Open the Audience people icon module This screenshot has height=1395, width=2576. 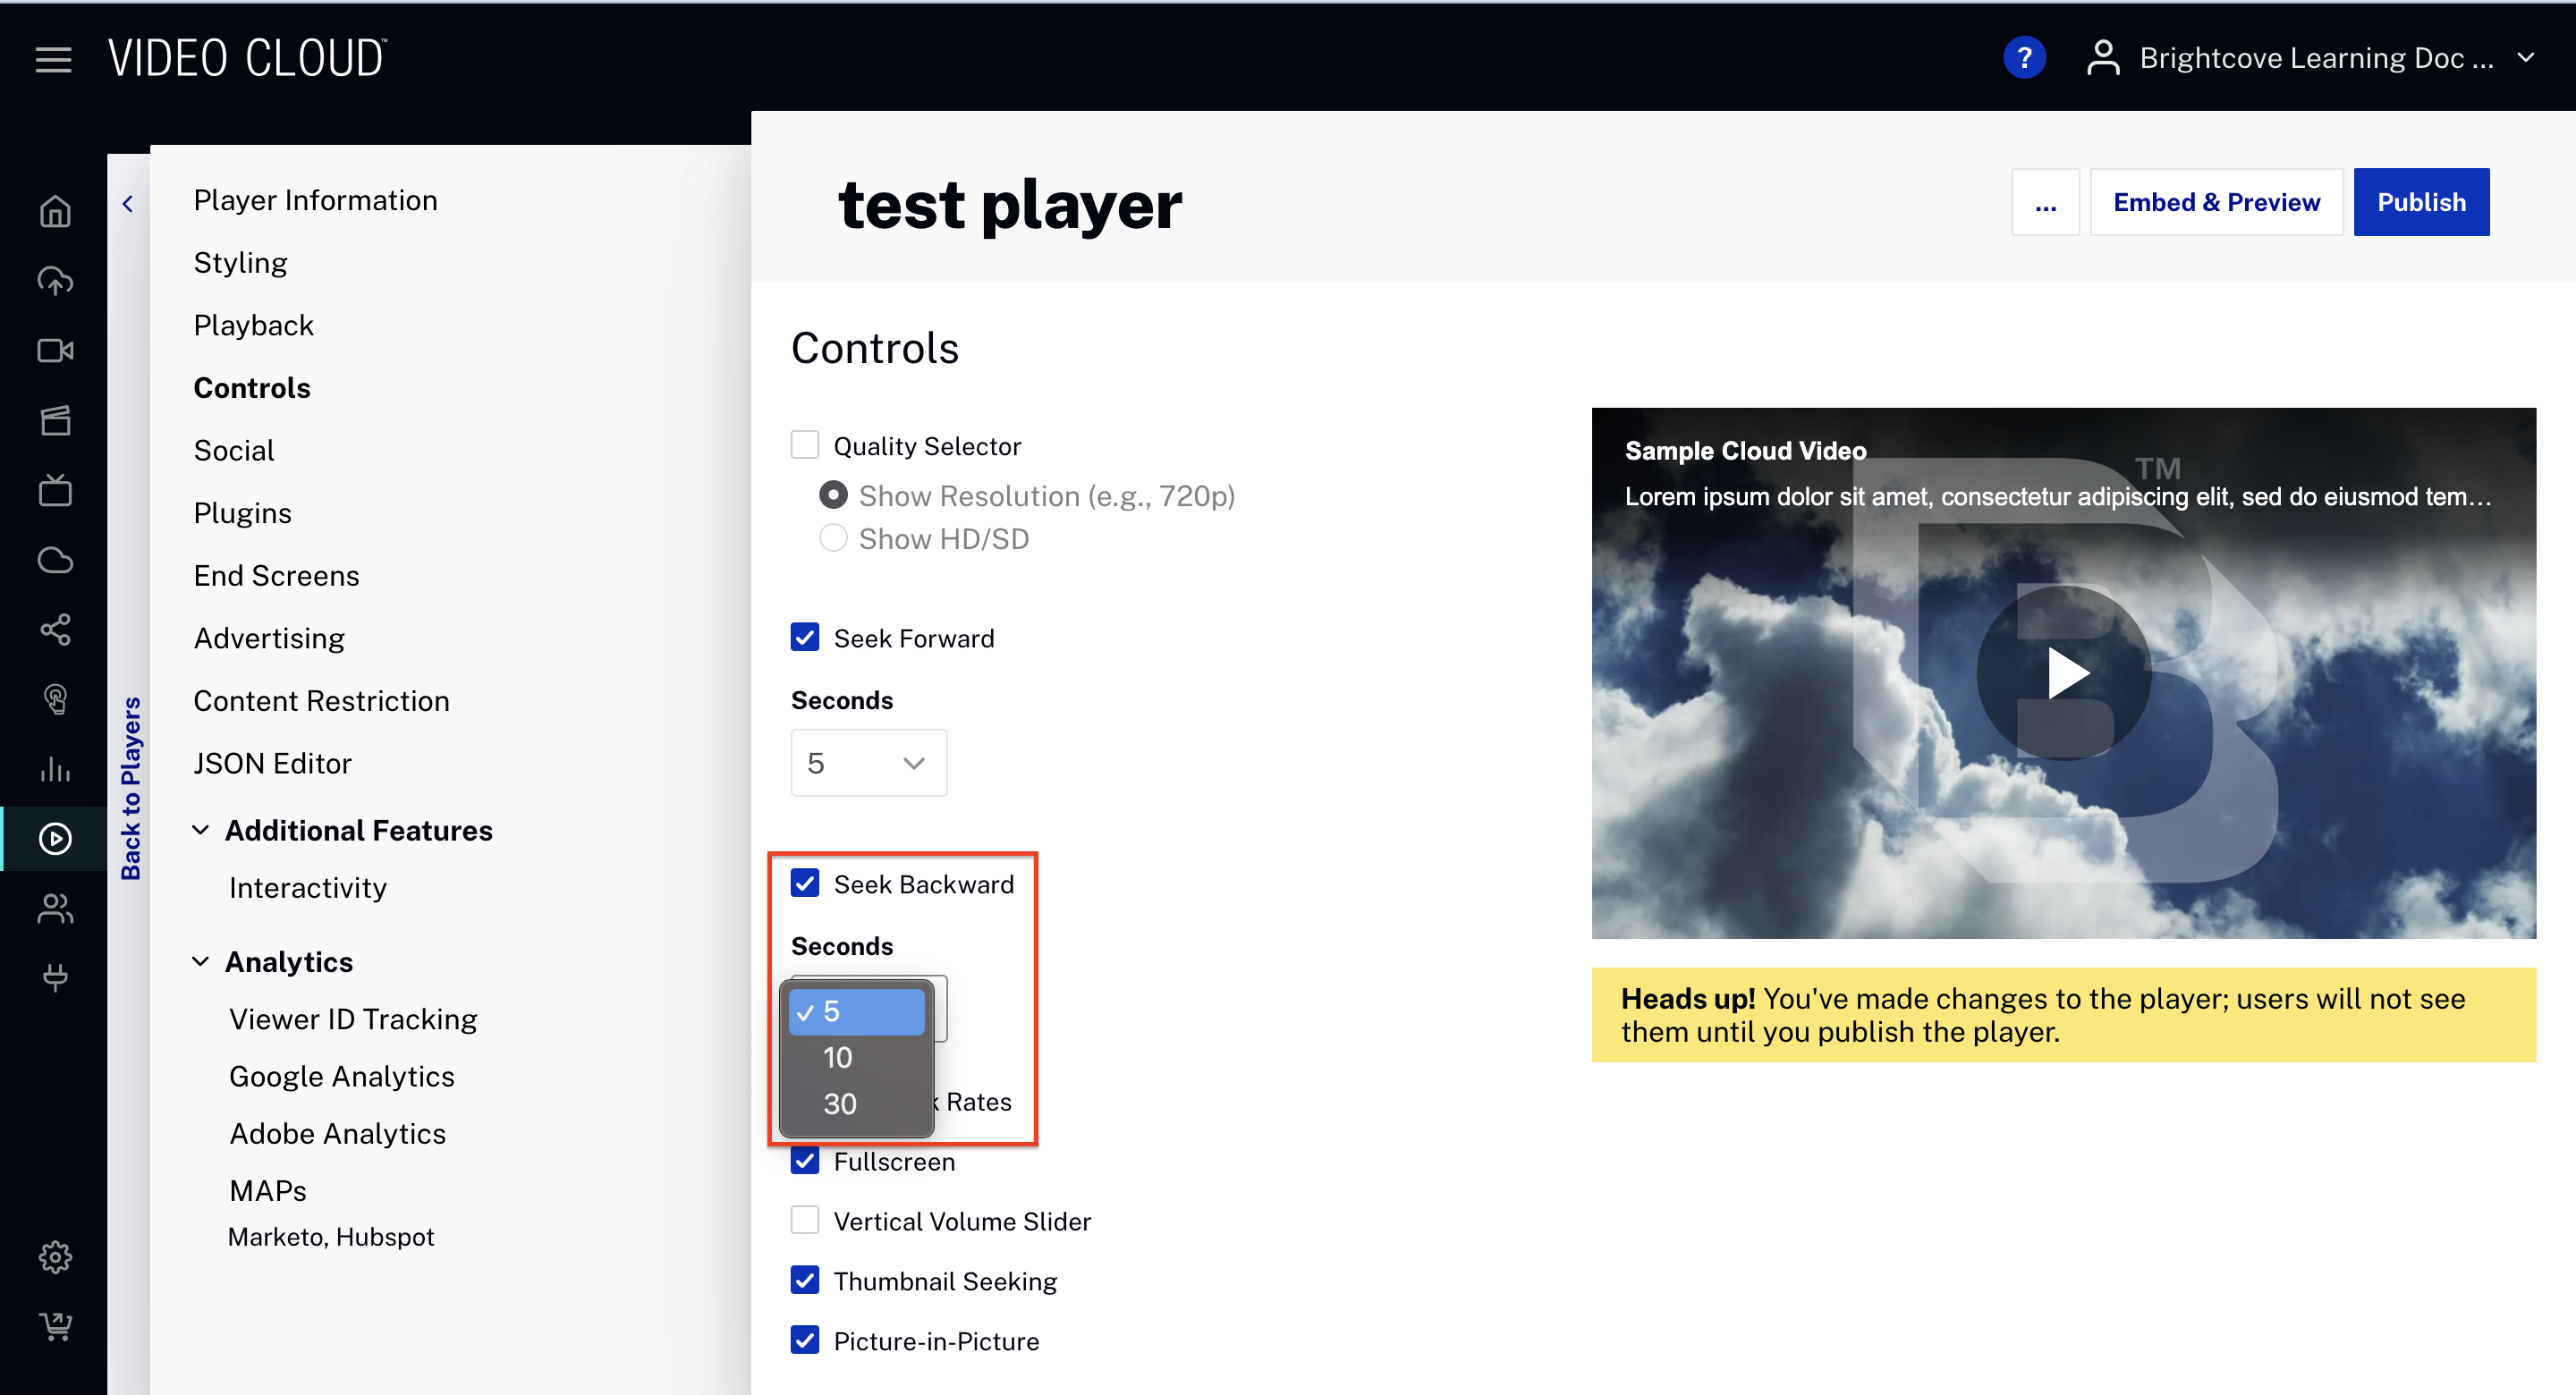click(x=55, y=908)
